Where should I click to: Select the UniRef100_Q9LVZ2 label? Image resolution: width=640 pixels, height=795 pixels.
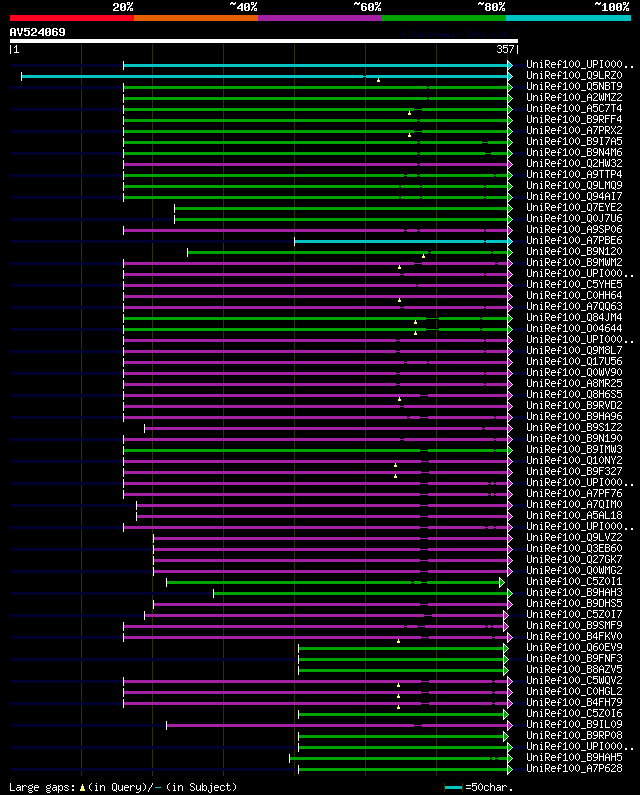point(574,538)
